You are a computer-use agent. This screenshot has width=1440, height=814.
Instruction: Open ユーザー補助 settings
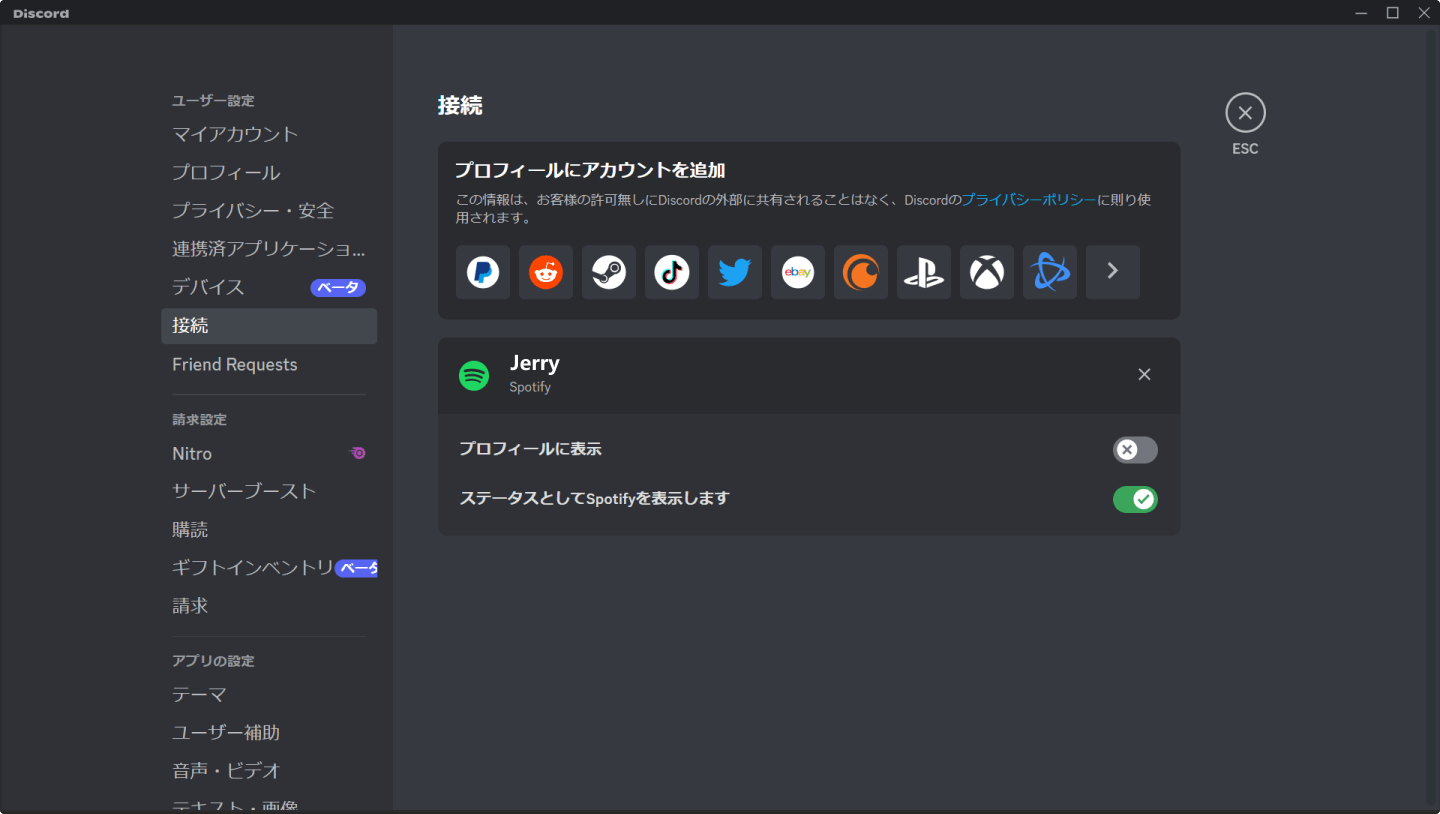pyautogui.click(x=269, y=732)
